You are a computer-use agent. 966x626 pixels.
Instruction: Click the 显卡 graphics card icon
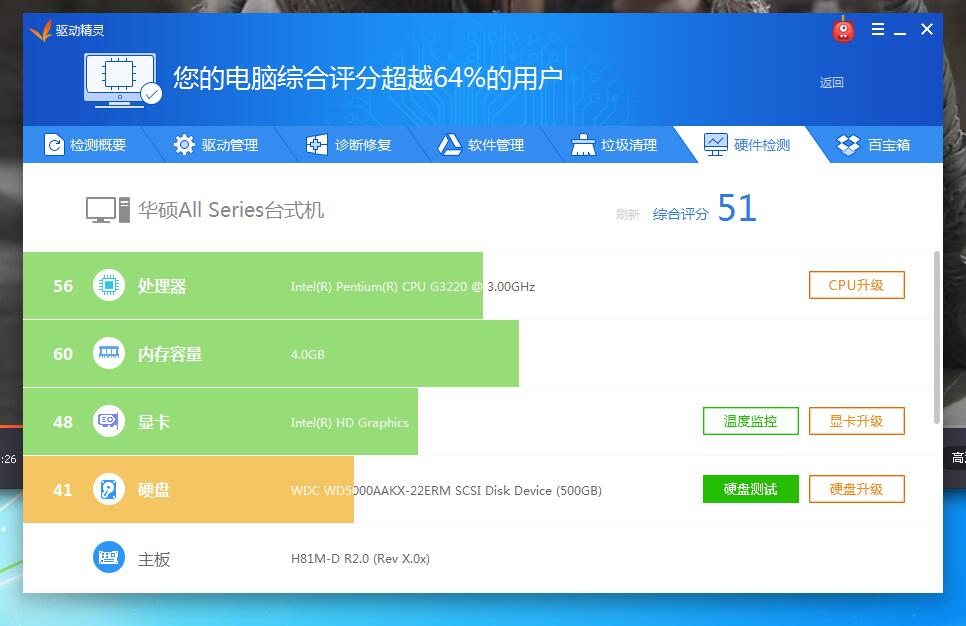(109, 421)
